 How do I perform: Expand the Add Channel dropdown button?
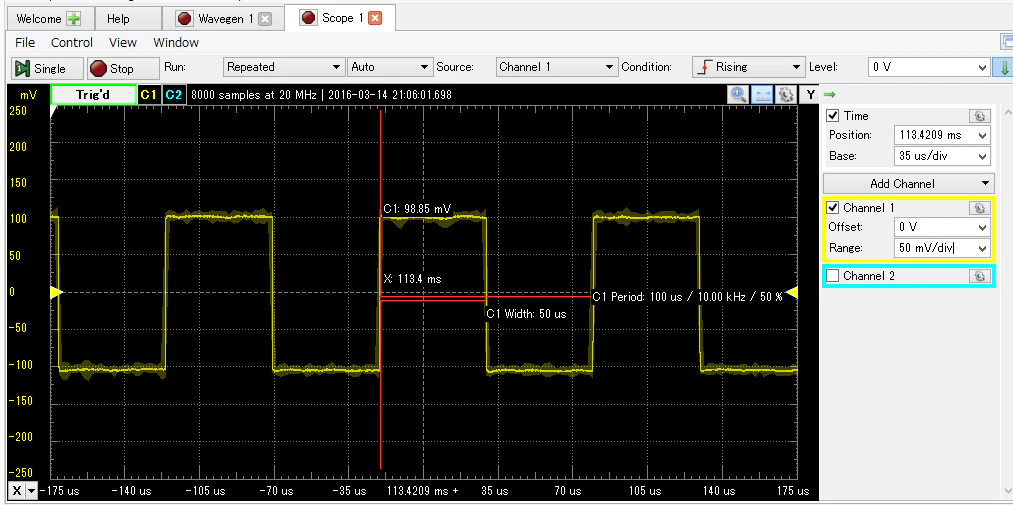908,183
